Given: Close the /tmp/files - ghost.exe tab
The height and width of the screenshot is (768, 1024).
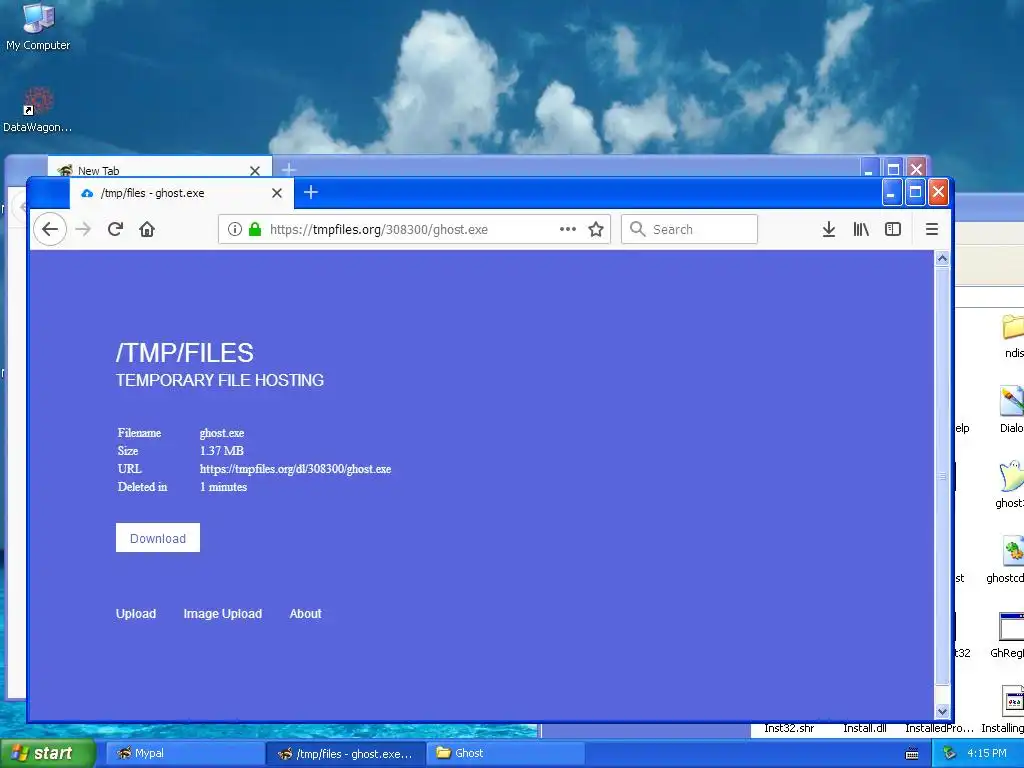Looking at the screenshot, I should pyautogui.click(x=277, y=193).
